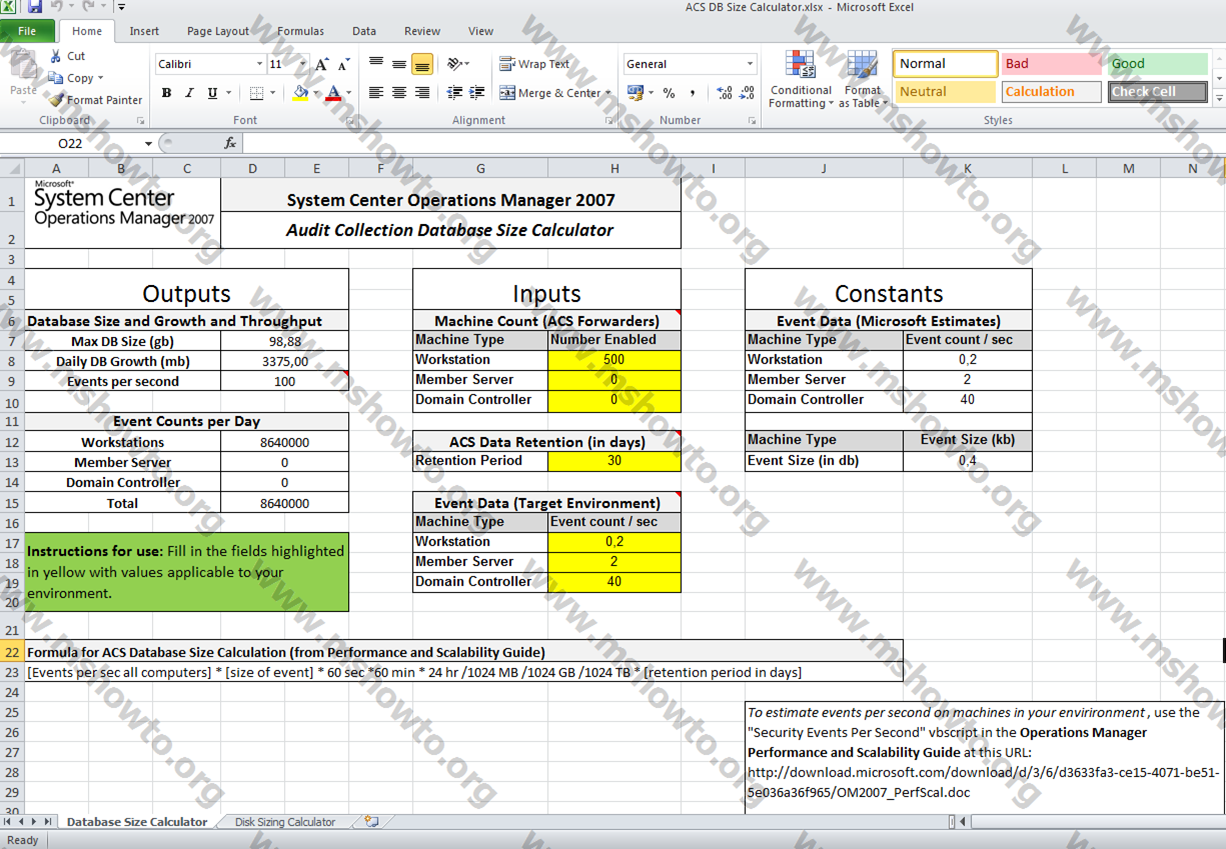Center text horizontally
The image size is (1226, 849).
click(x=399, y=93)
